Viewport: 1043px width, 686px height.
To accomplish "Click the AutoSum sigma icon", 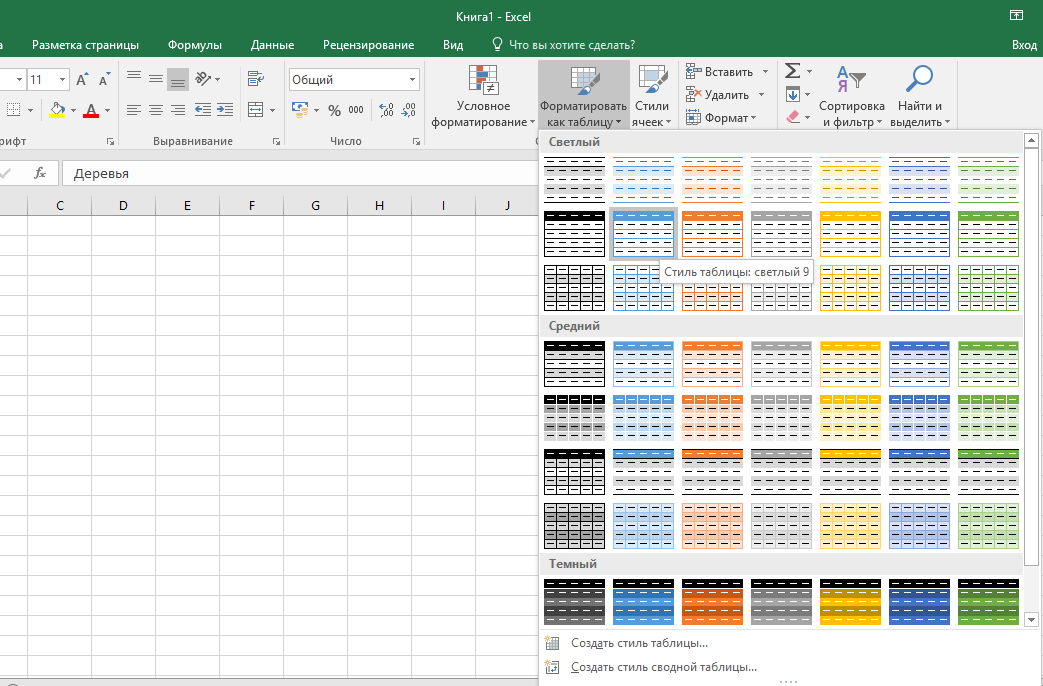I will tap(793, 72).
